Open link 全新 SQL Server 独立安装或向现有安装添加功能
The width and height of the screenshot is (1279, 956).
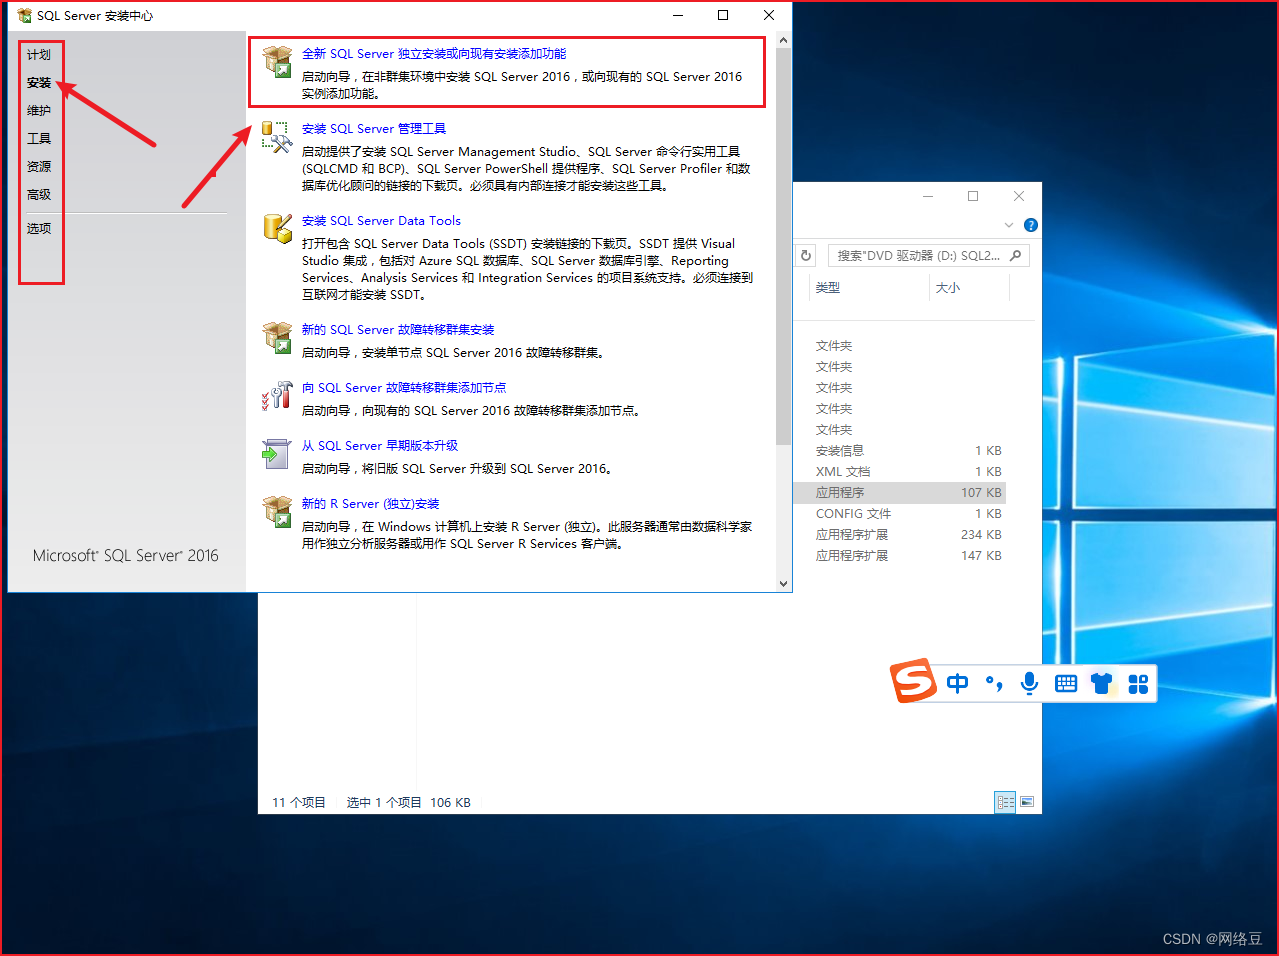(434, 54)
